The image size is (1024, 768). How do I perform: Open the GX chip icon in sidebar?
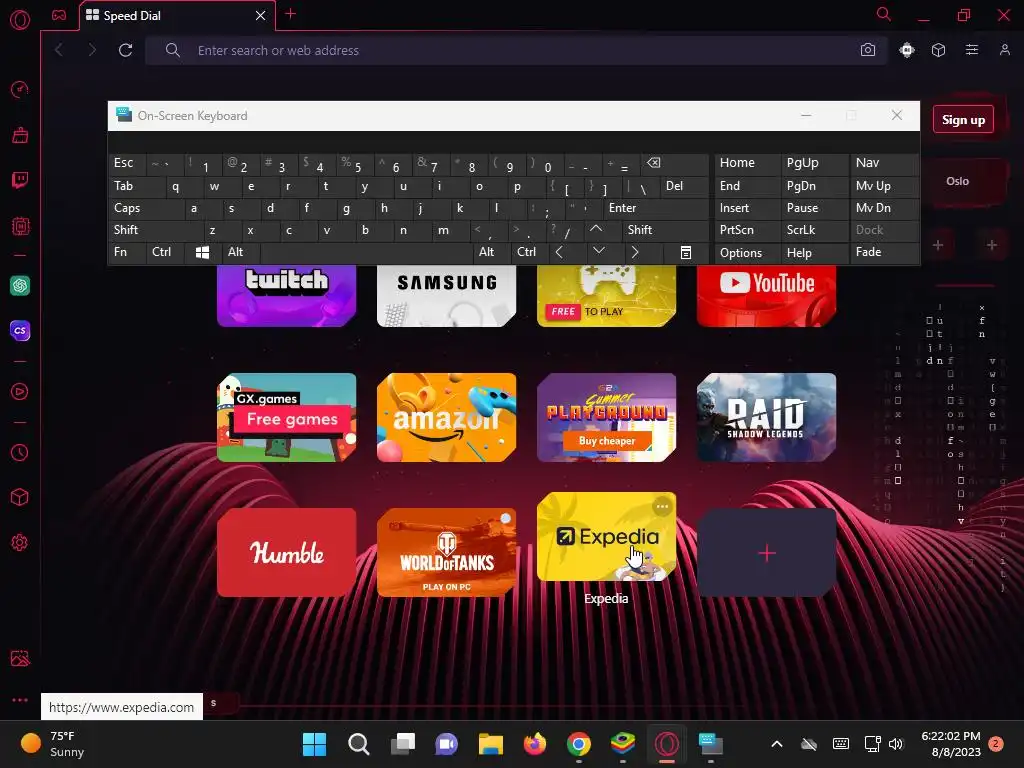[20, 226]
